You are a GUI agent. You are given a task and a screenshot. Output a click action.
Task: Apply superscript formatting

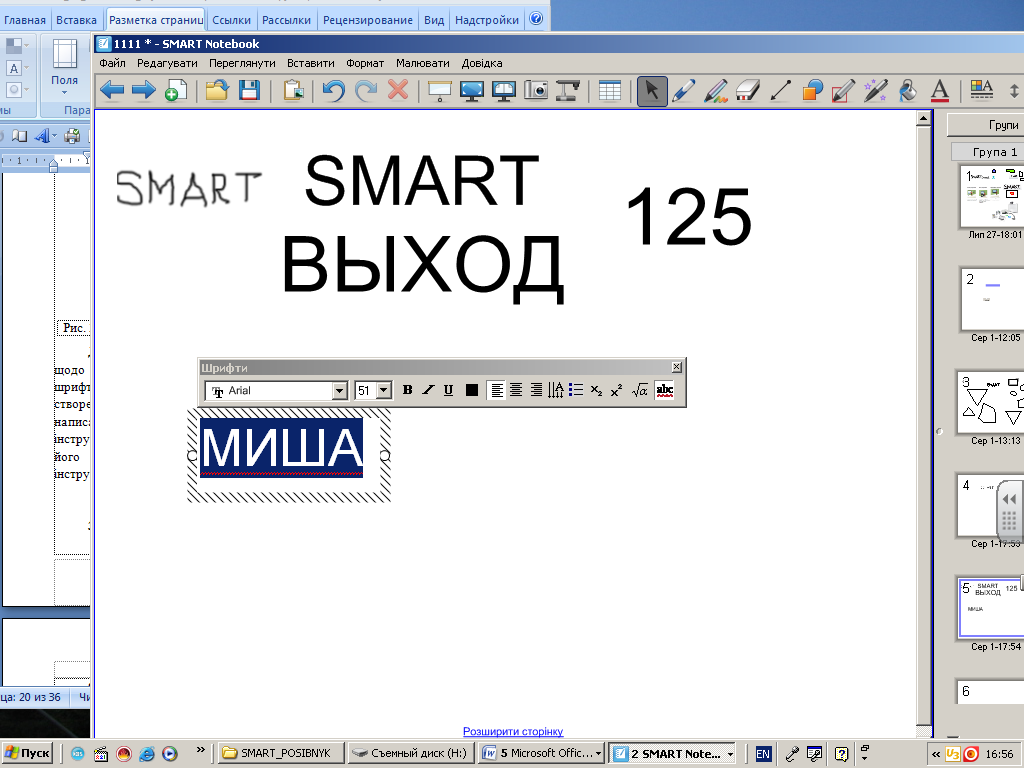click(616, 390)
